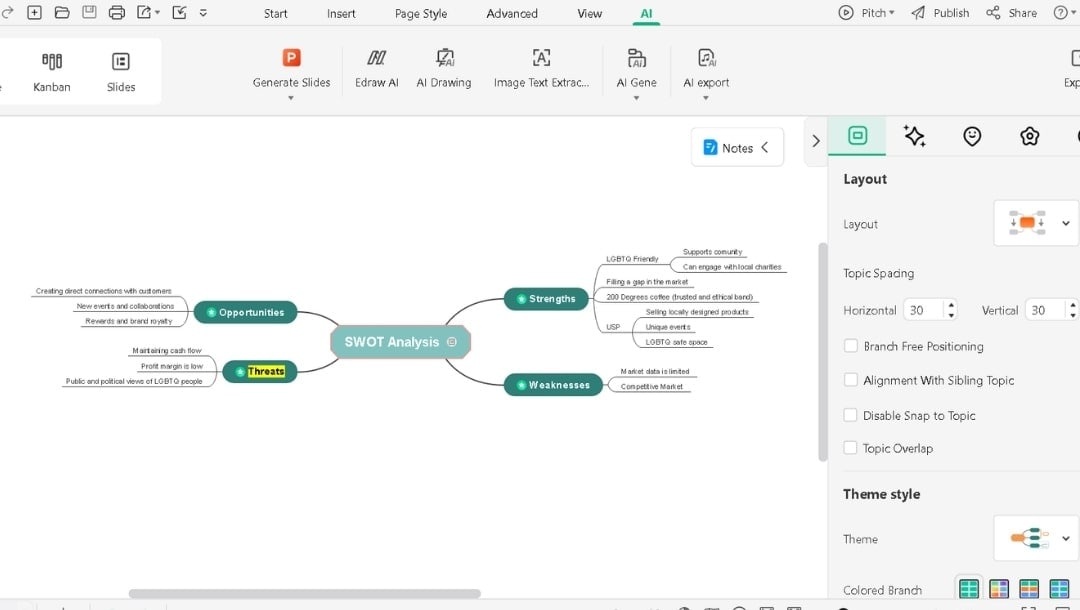Select the Threats topic node
Viewport: 1080px width, 610px height.
pos(260,371)
